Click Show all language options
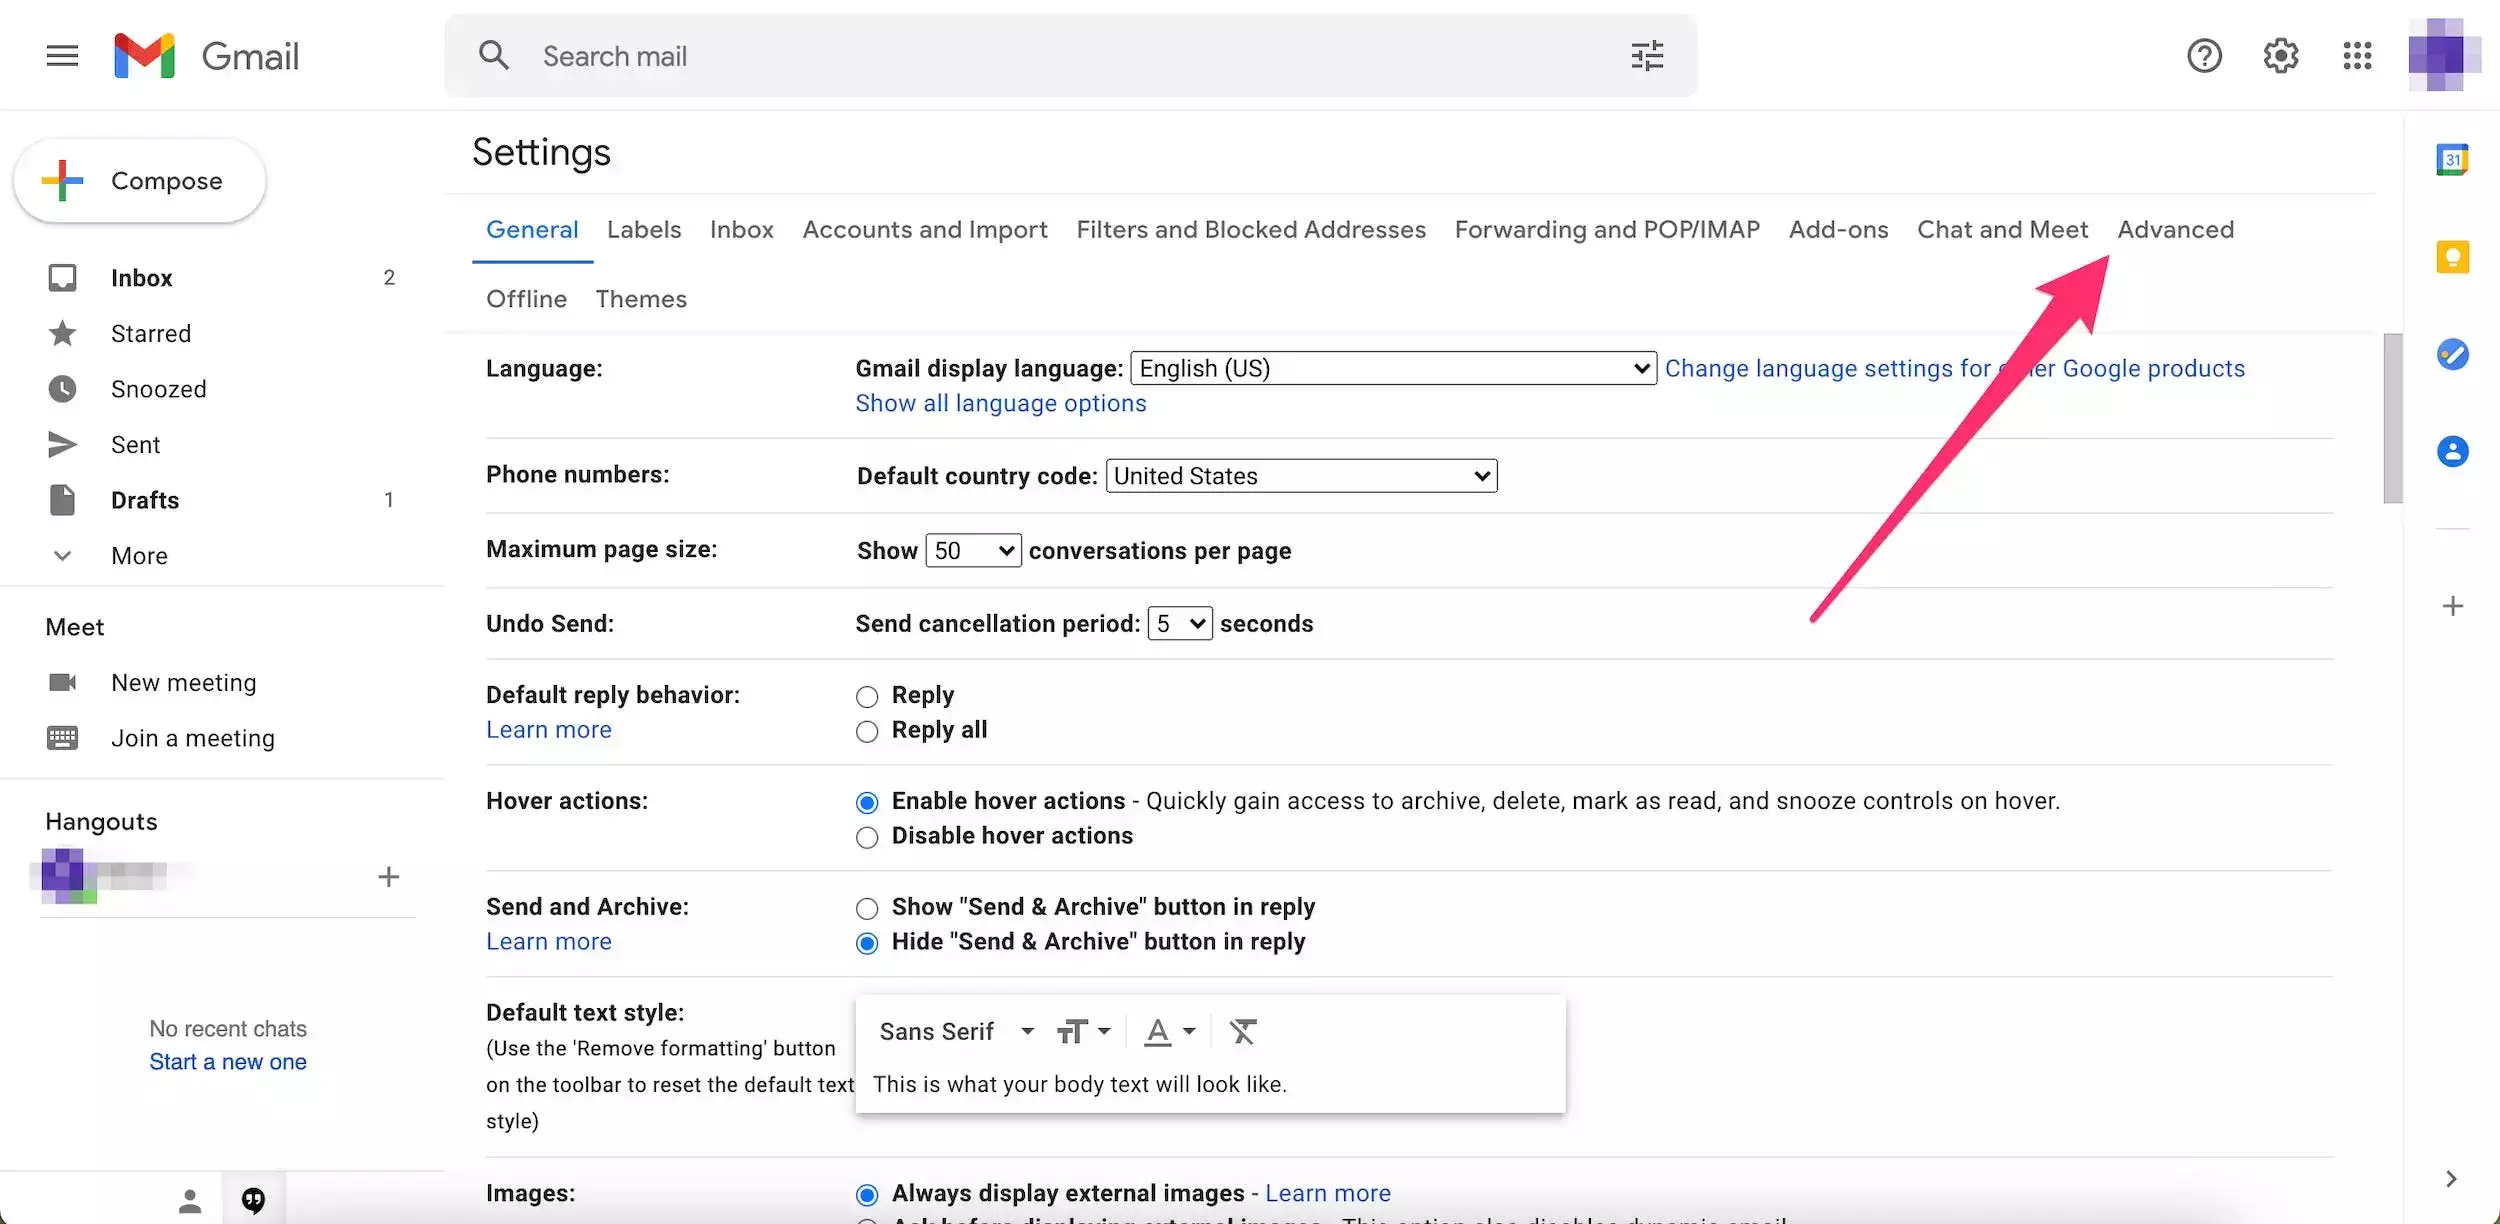2500x1224 pixels. pyautogui.click(x=1001, y=404)
